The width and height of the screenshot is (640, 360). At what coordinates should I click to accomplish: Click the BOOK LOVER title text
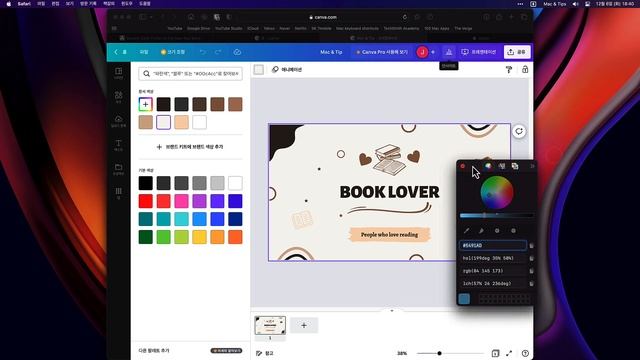[x=389, y=192]
